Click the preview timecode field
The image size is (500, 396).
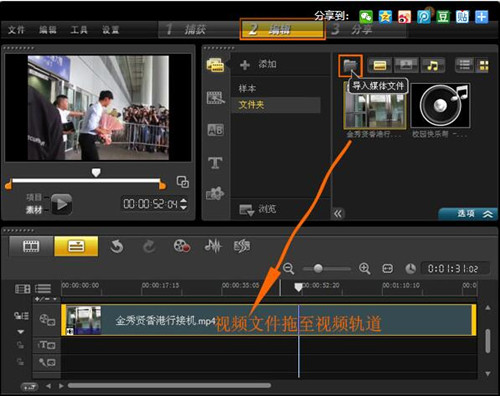150,204
